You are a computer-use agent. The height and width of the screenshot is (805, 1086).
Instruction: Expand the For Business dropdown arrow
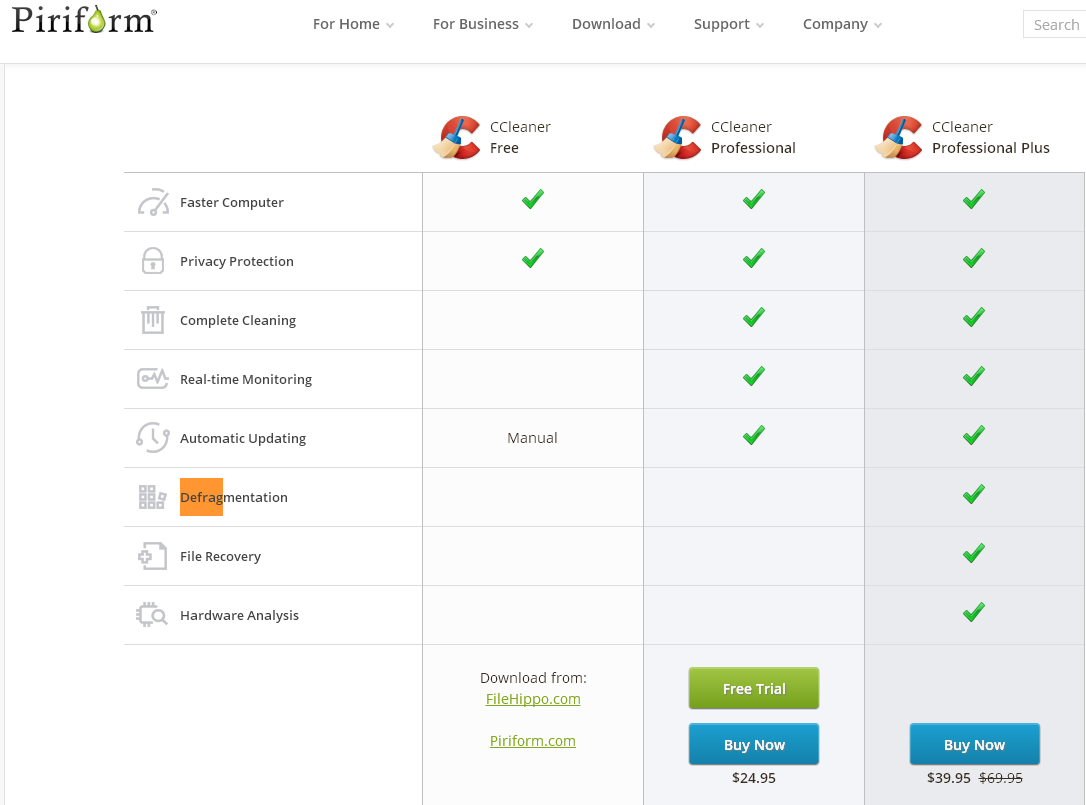point(529,26)
